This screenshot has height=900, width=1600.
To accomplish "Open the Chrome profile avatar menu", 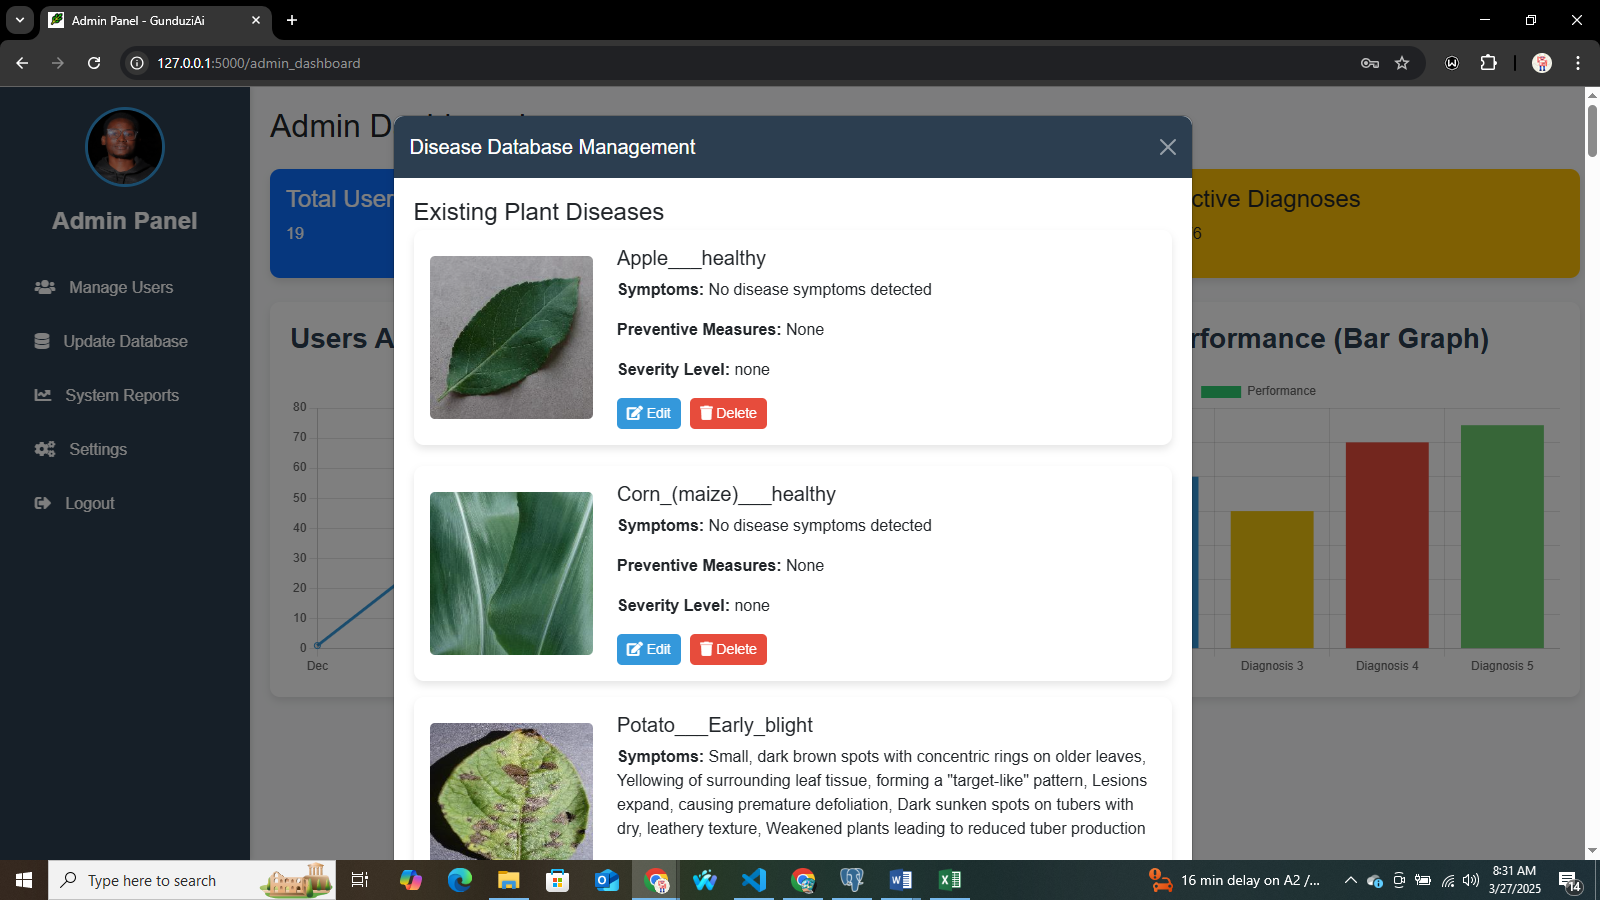I will click(1542, 63).
